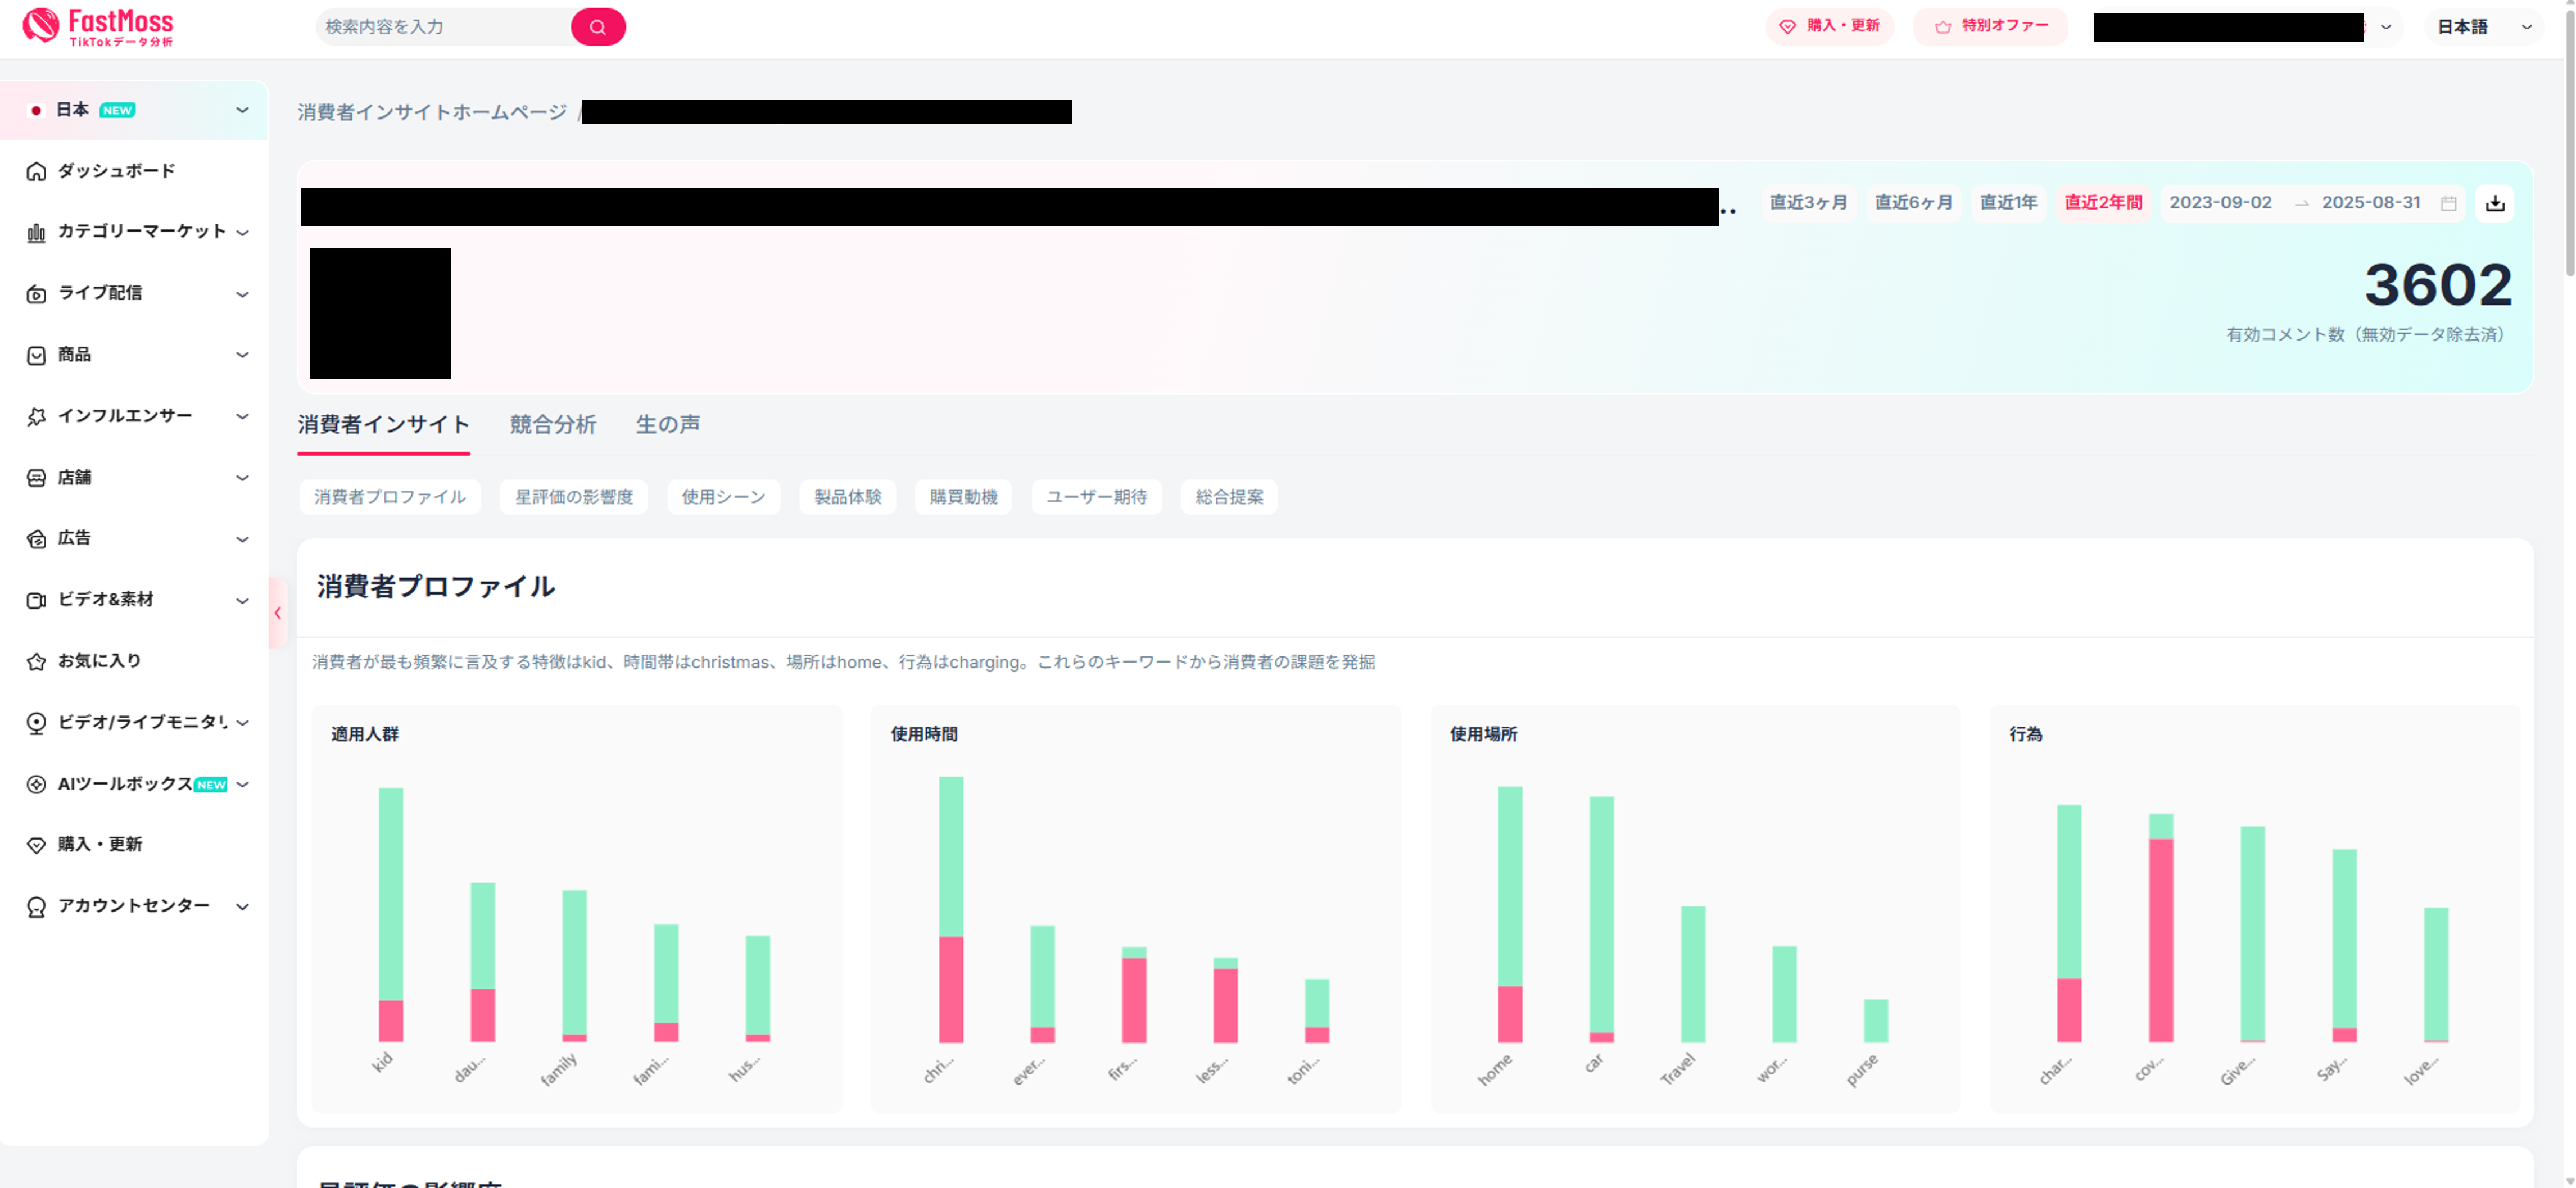2576x1188 pixels.
Task: Click the diamond icon in header 購入・更新
Action: point(1787,27)
